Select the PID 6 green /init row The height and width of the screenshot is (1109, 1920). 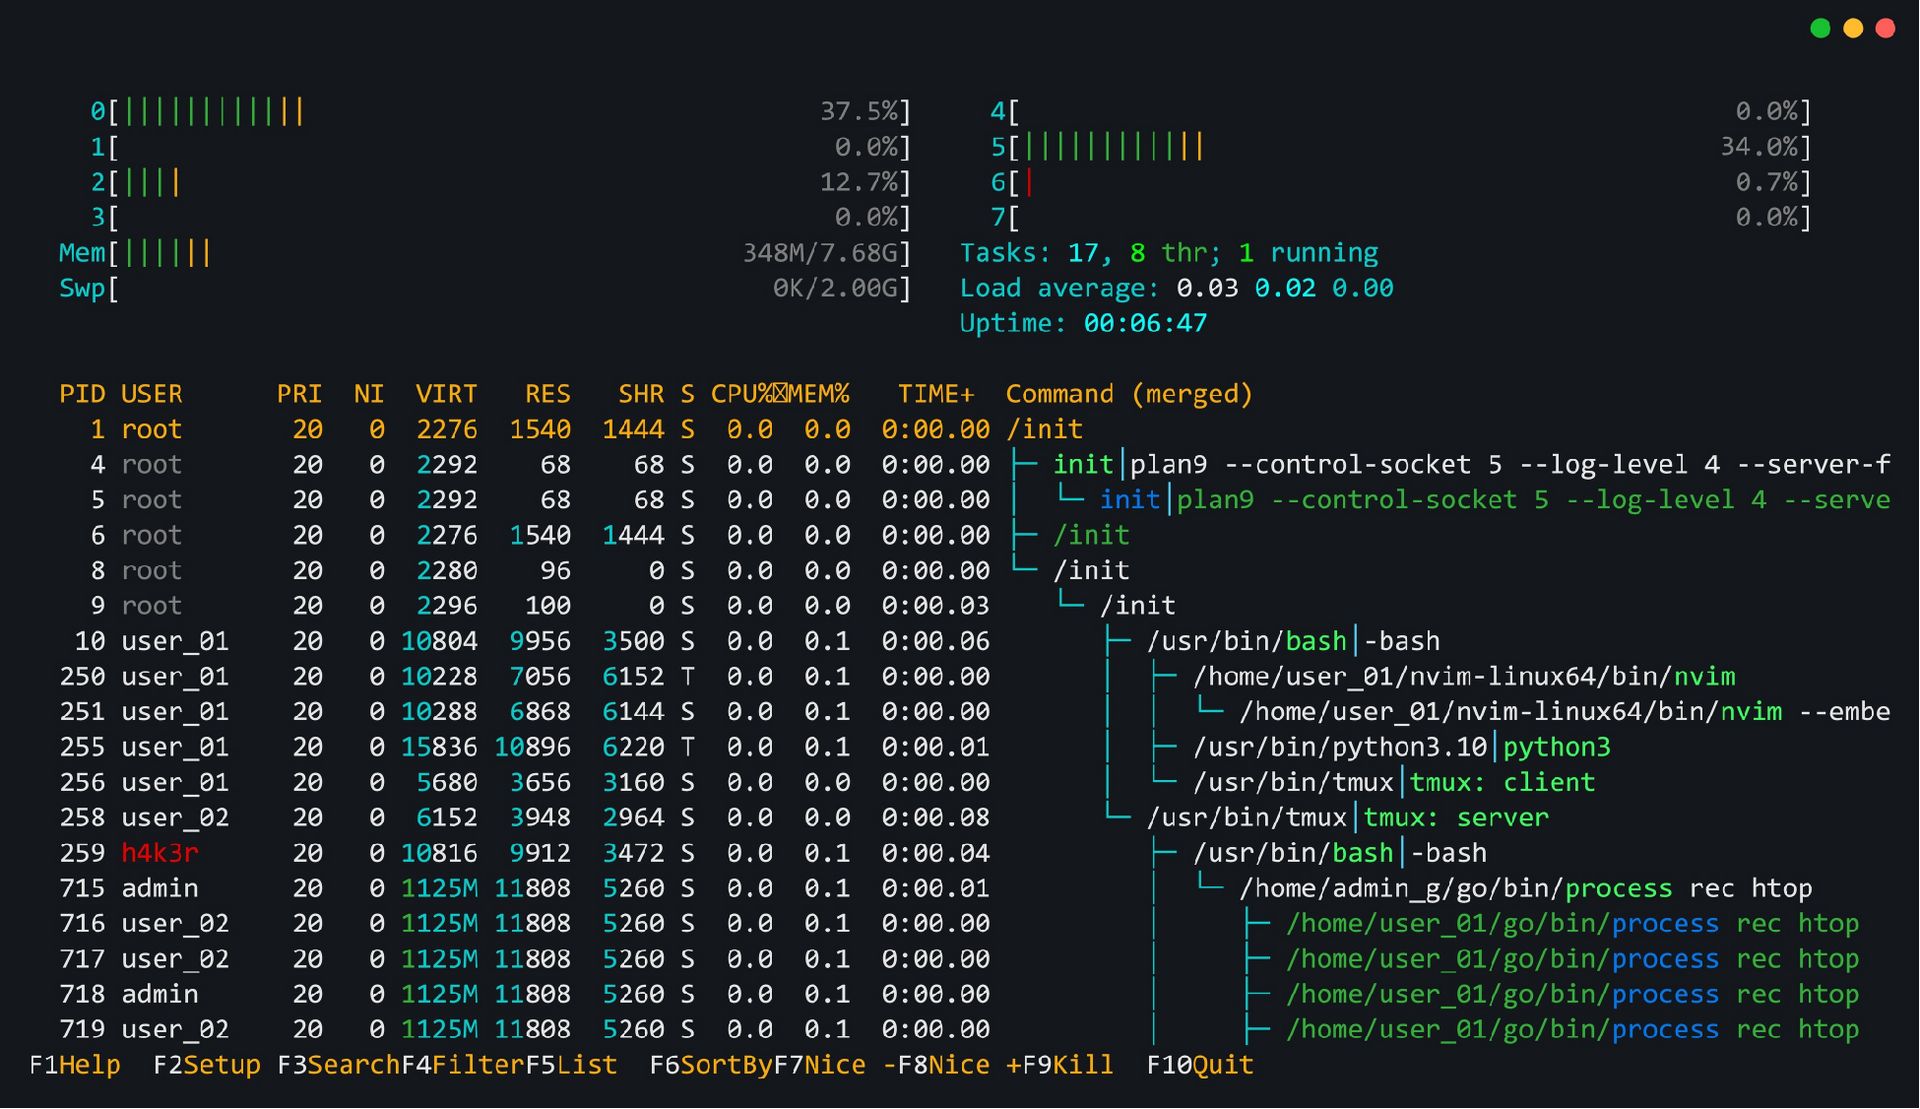(x=960, y=535)
